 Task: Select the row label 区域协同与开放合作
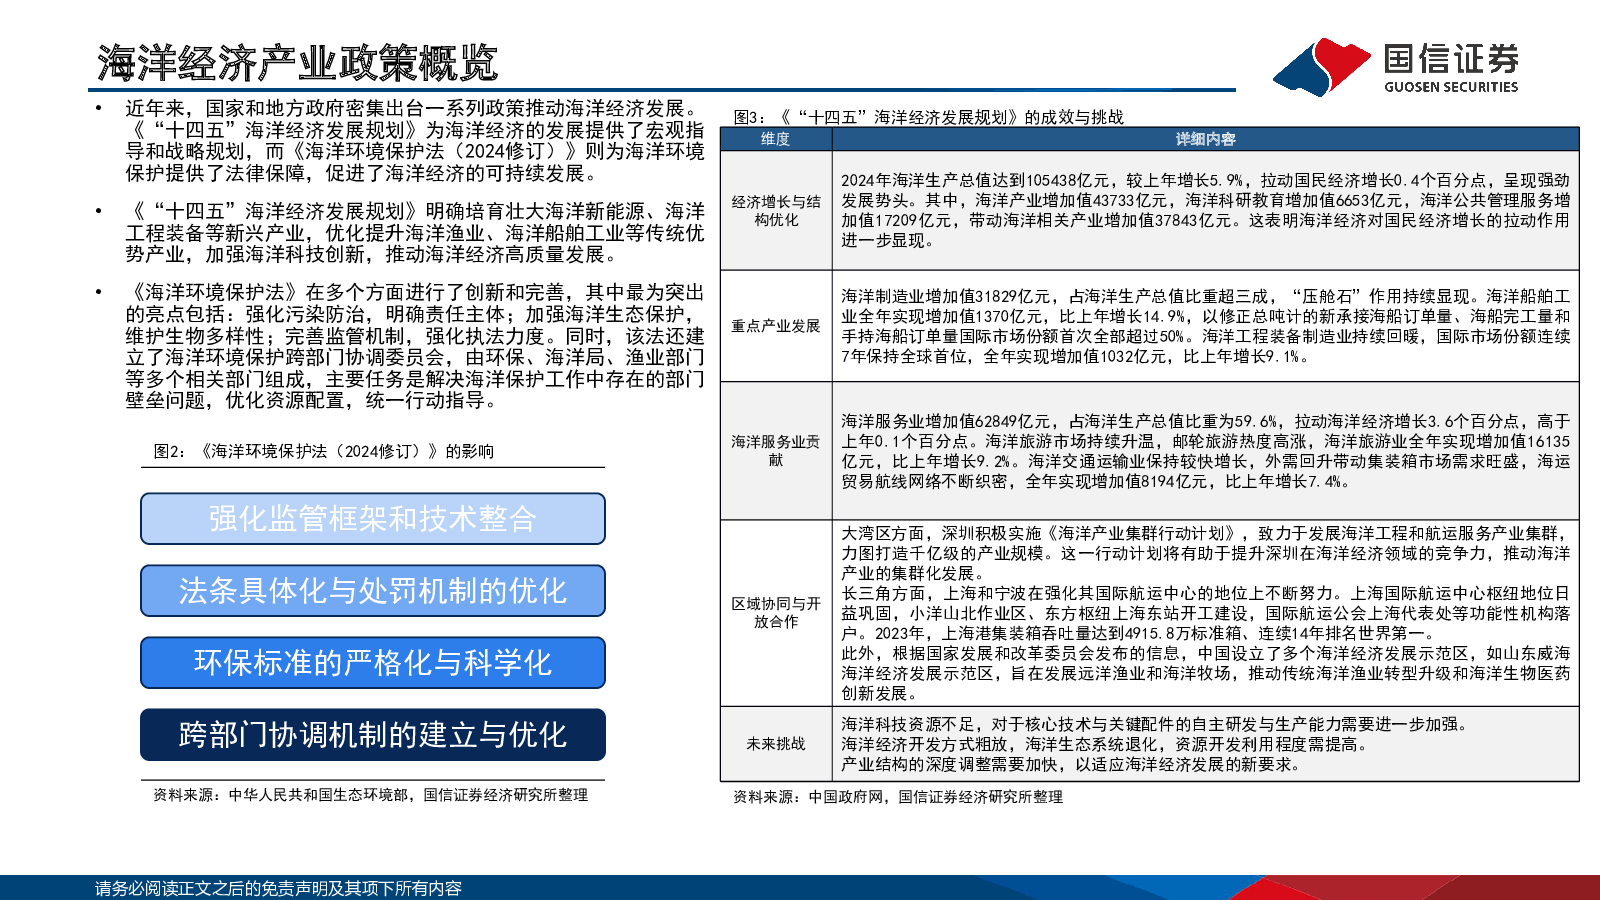coord(776,612)
